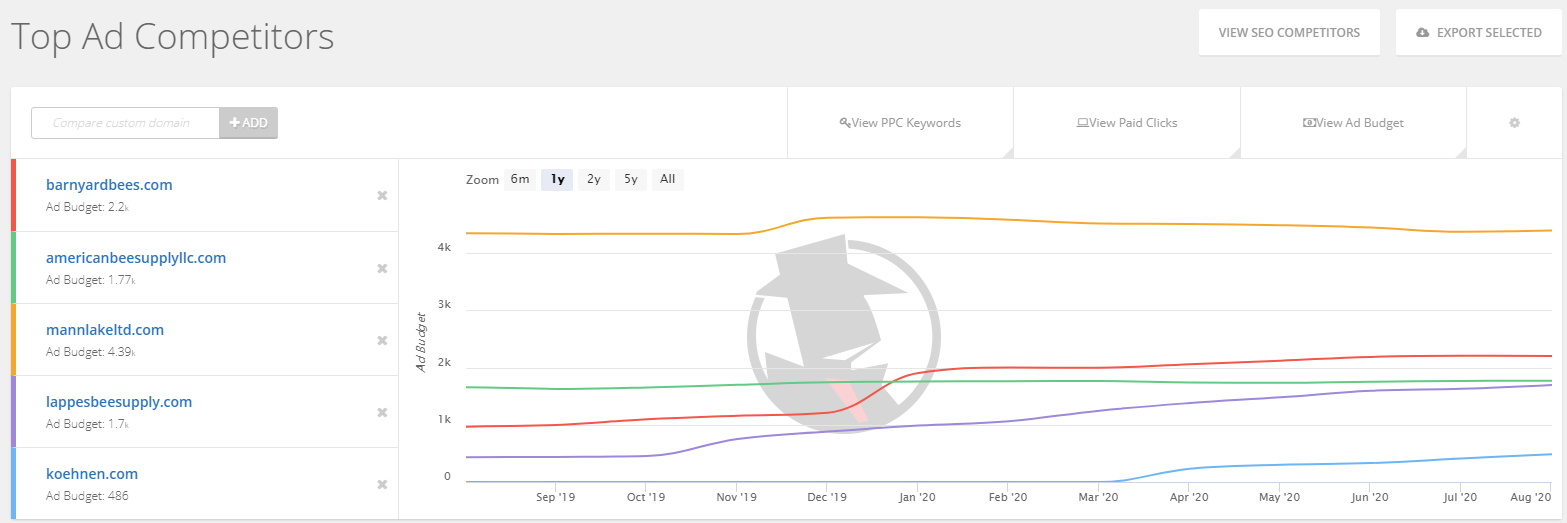Click the money icon in View Ad Budget
1567x523 pixels.
[x=1309, y=123]
